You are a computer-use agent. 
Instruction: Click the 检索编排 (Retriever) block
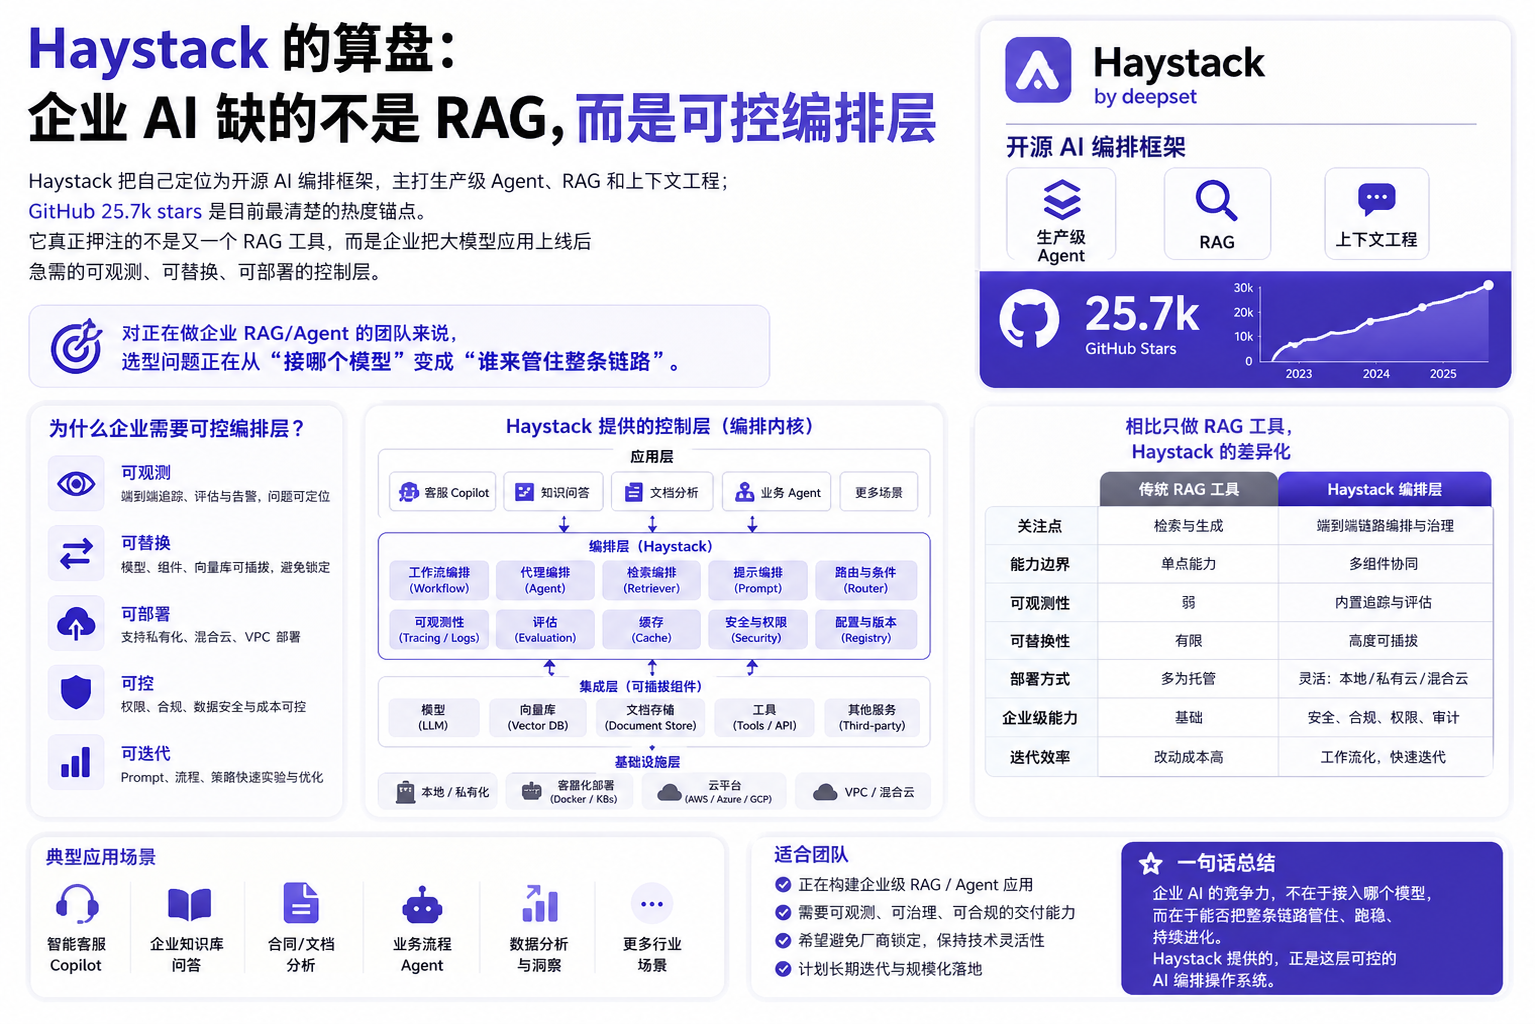[652, 580]
